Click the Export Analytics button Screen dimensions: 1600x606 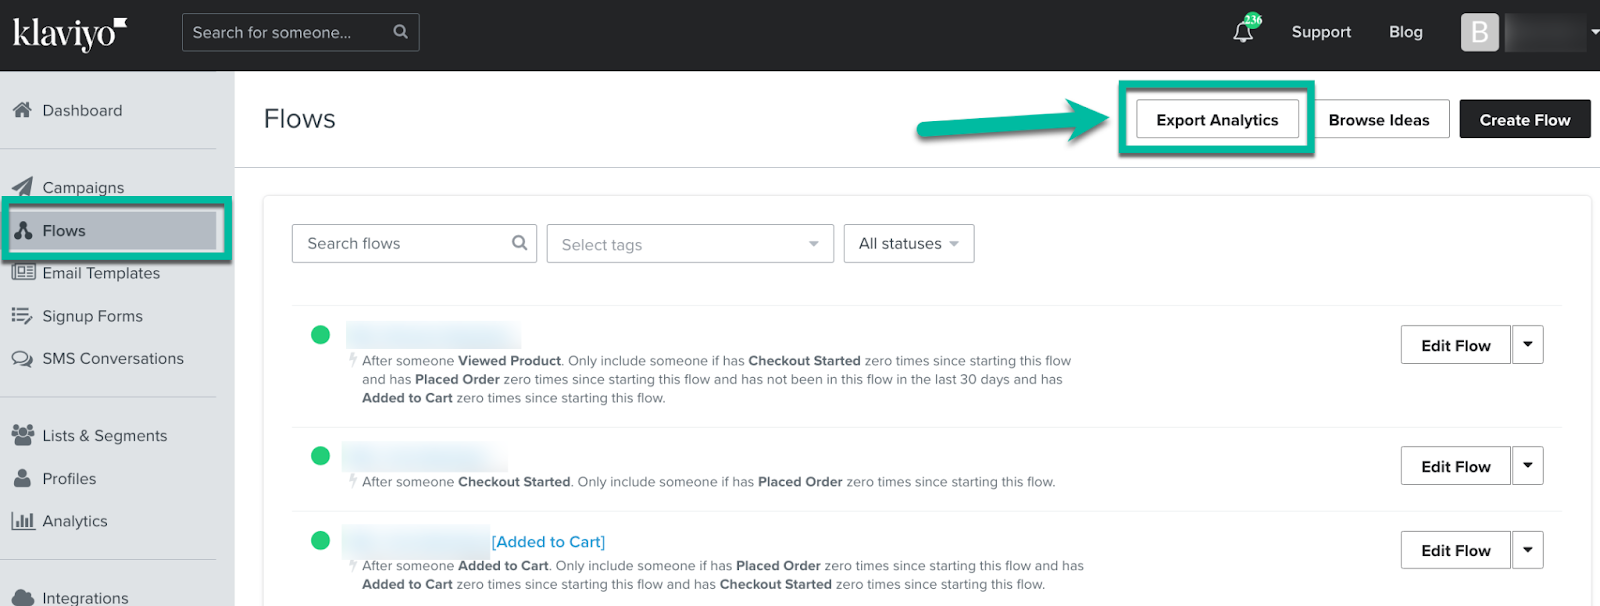pyautogui.click(x=1217, y=120)
